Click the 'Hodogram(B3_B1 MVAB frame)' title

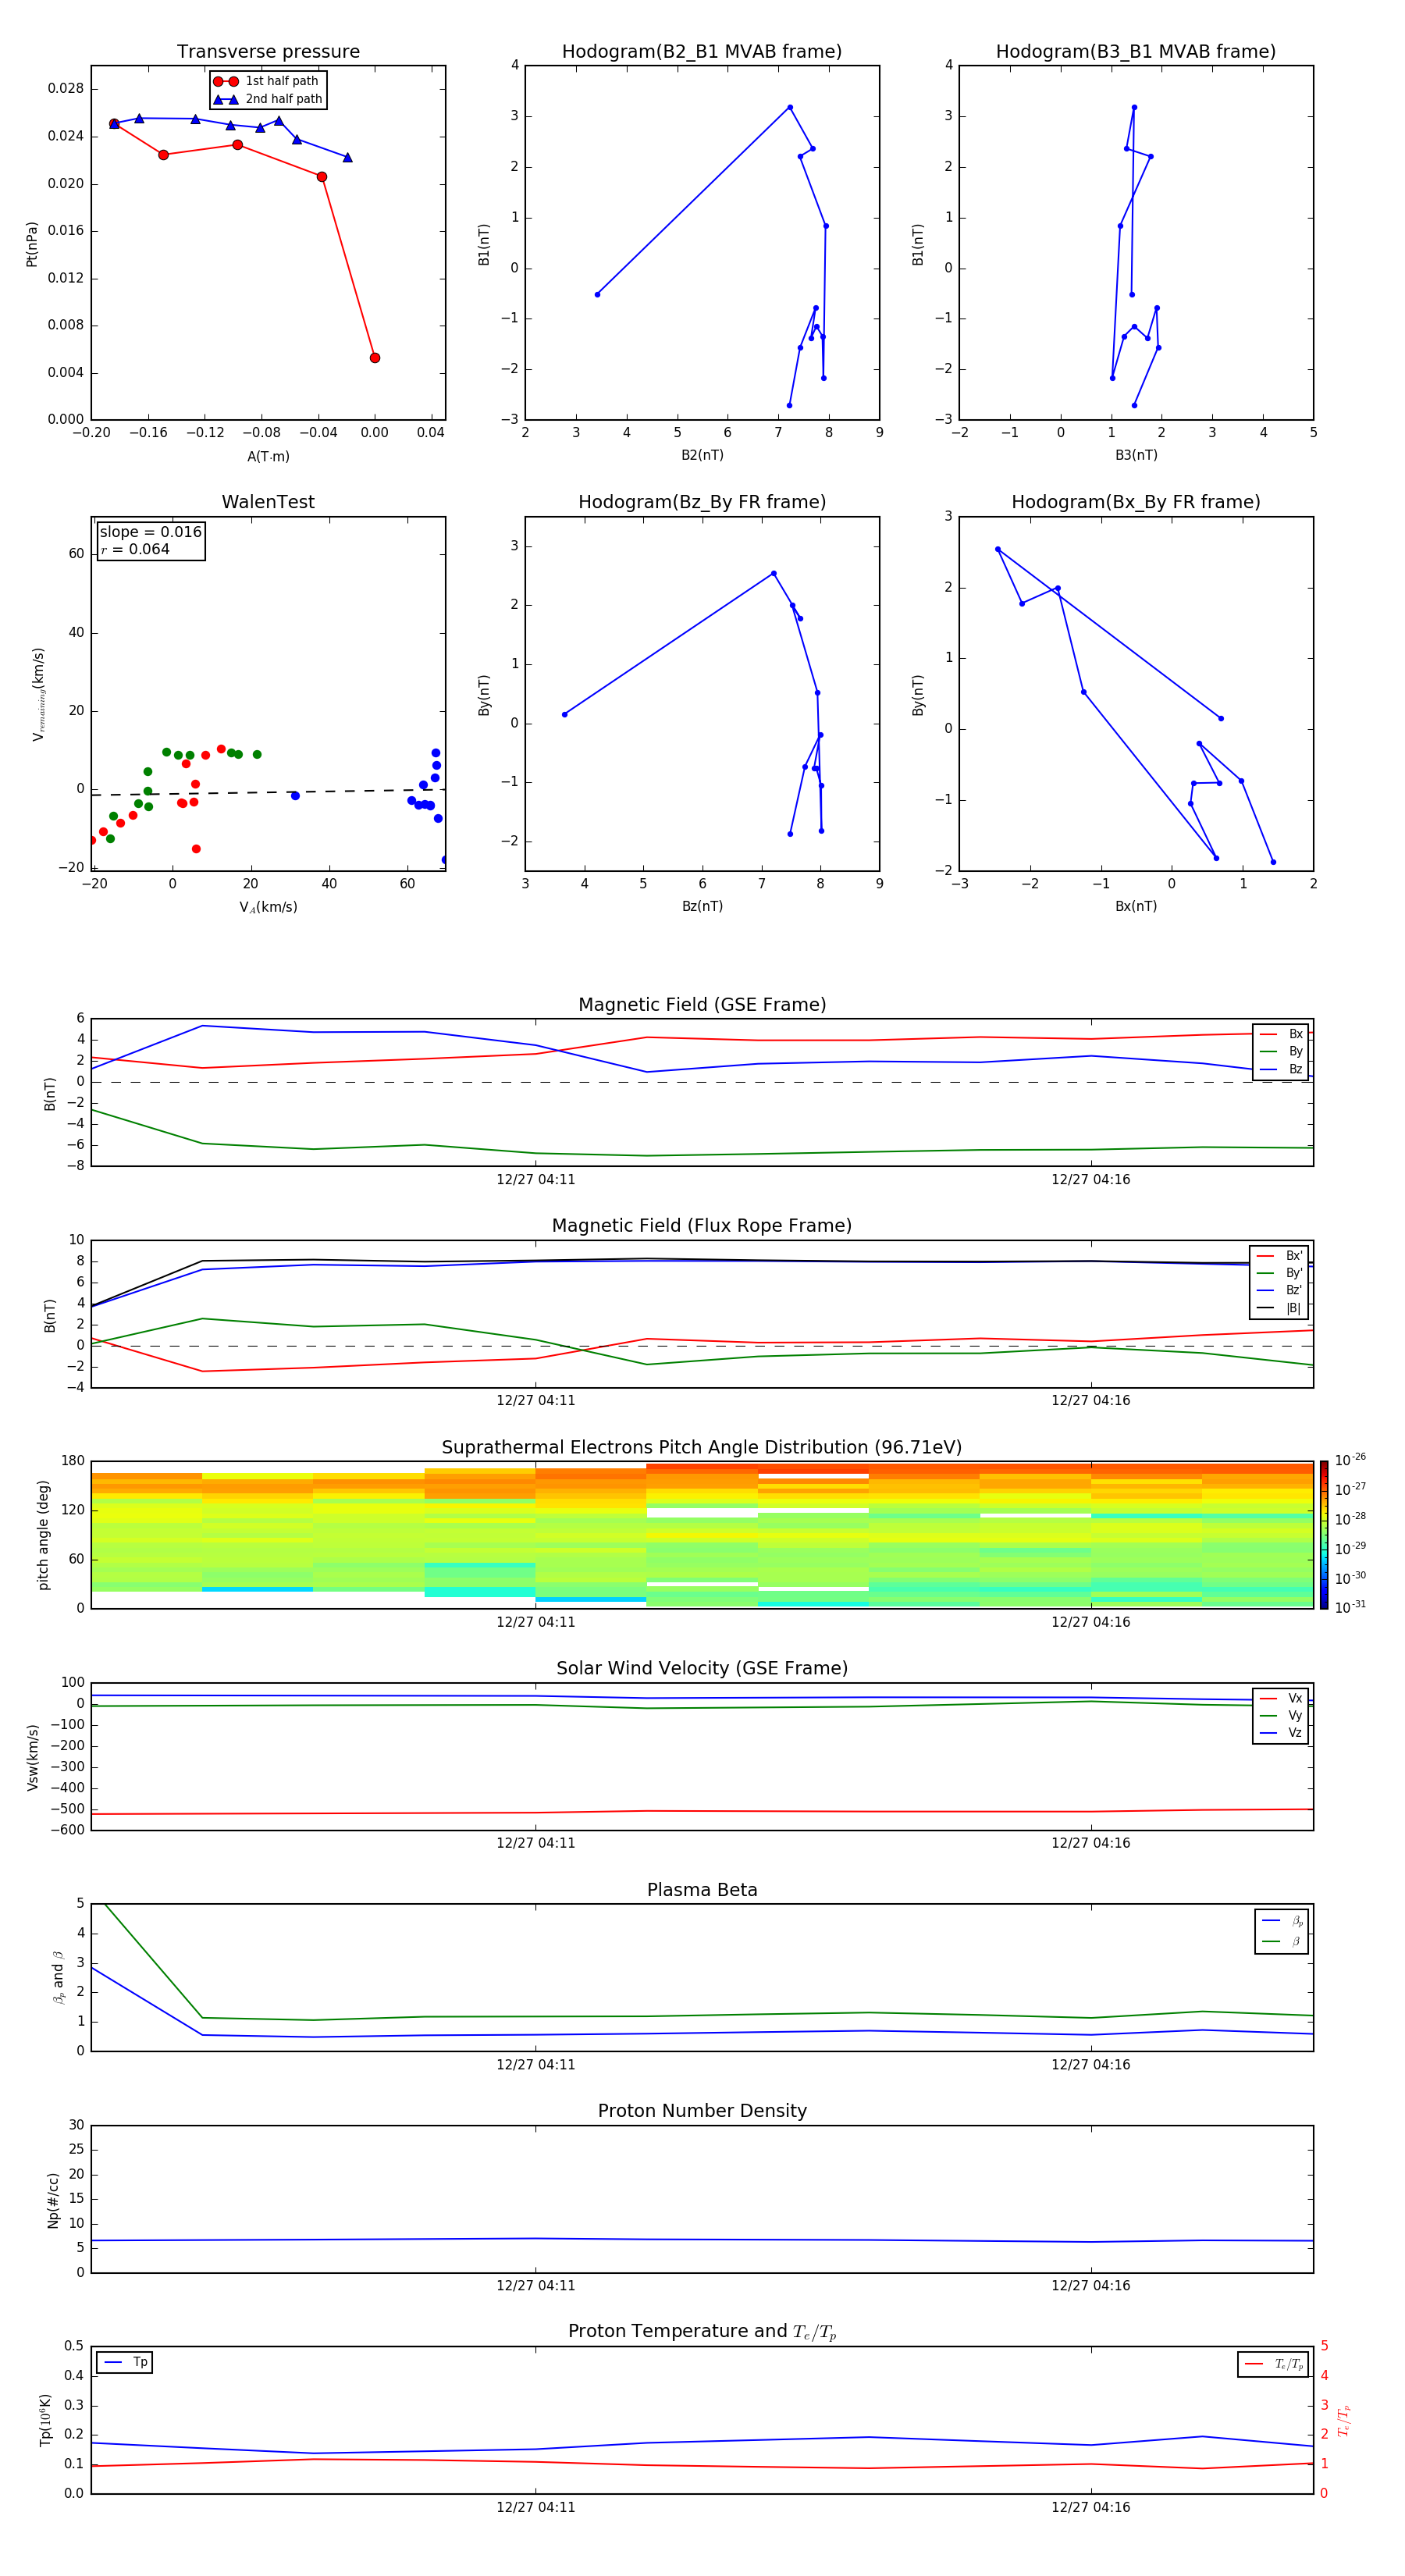1136,51
